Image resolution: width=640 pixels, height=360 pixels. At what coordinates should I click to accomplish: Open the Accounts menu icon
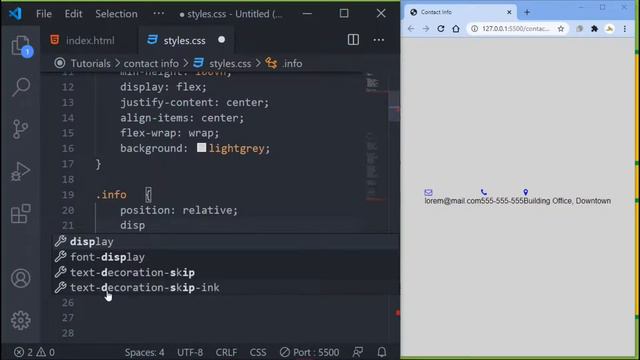tap(21, 278)
